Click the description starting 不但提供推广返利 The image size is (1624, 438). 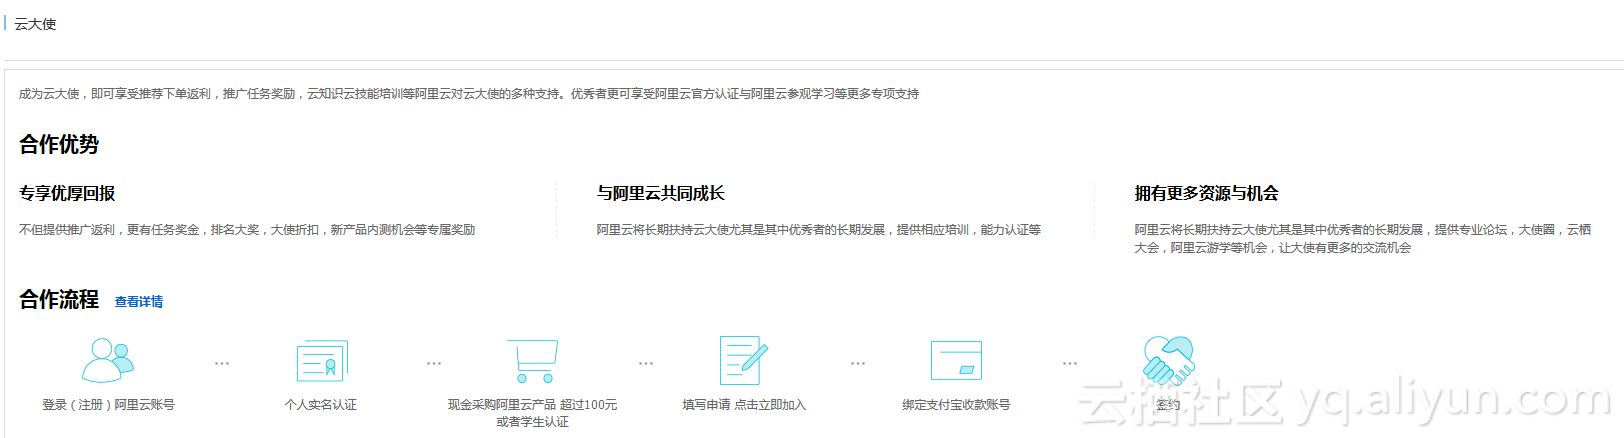247,230
